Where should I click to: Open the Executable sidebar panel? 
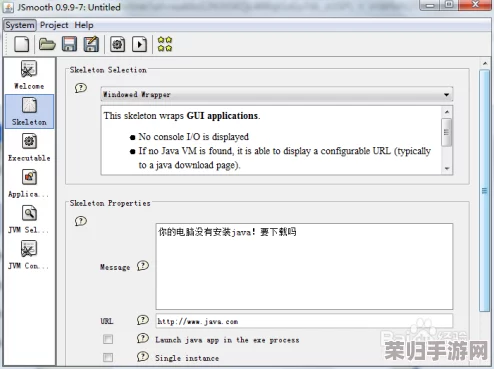(29, 147)
